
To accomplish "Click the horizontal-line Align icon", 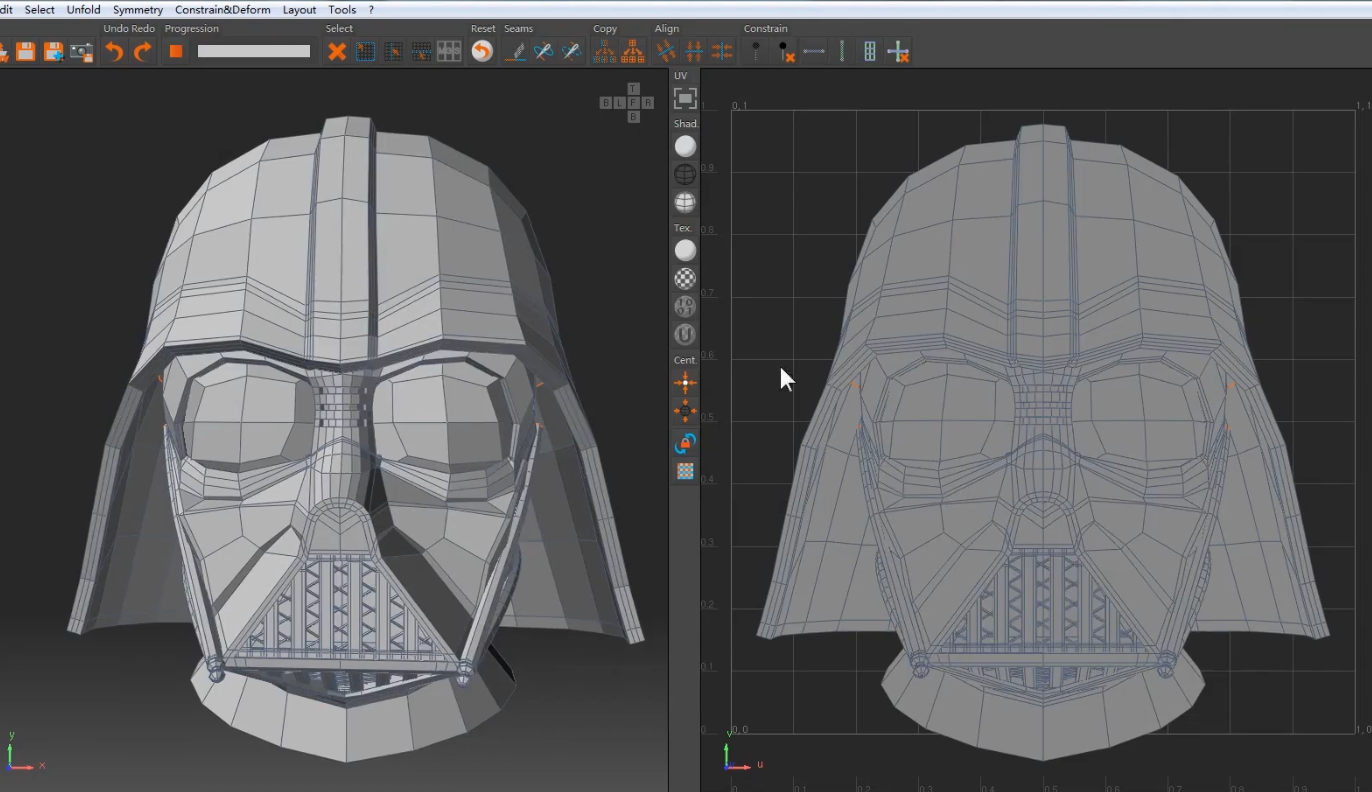I will (694, 51).
